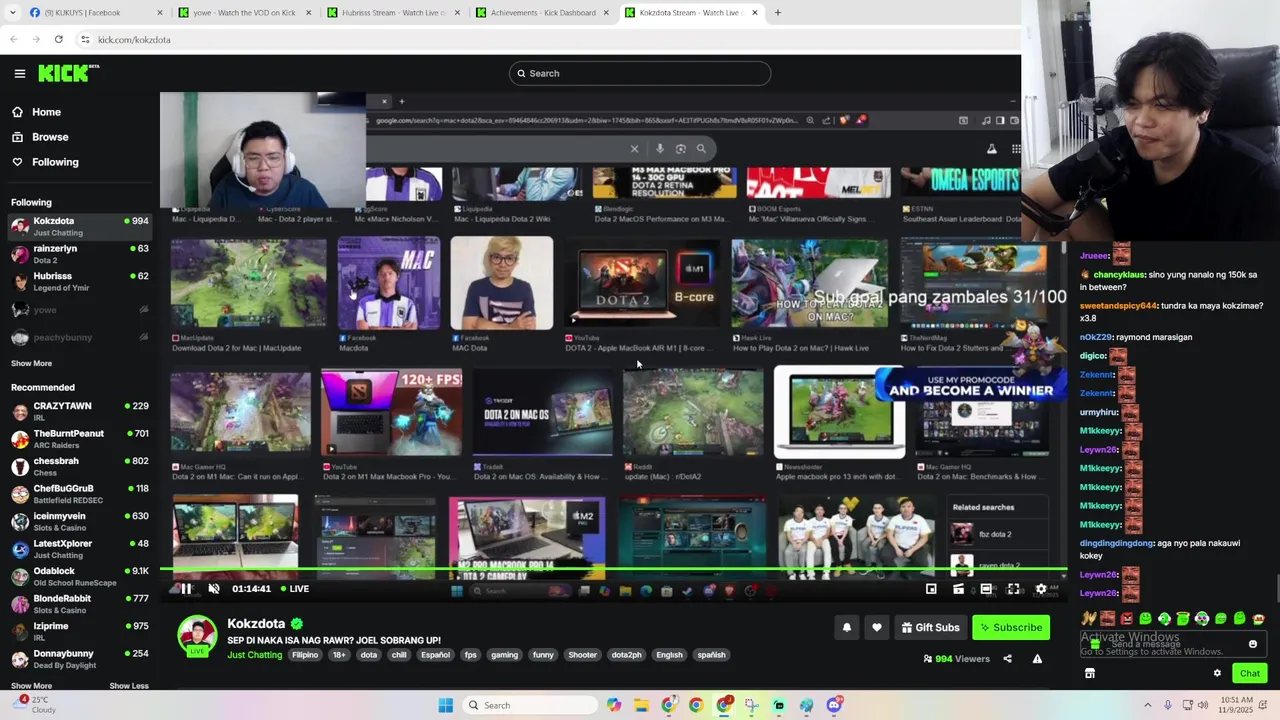Send message with the Chat button

point(1249,674)
